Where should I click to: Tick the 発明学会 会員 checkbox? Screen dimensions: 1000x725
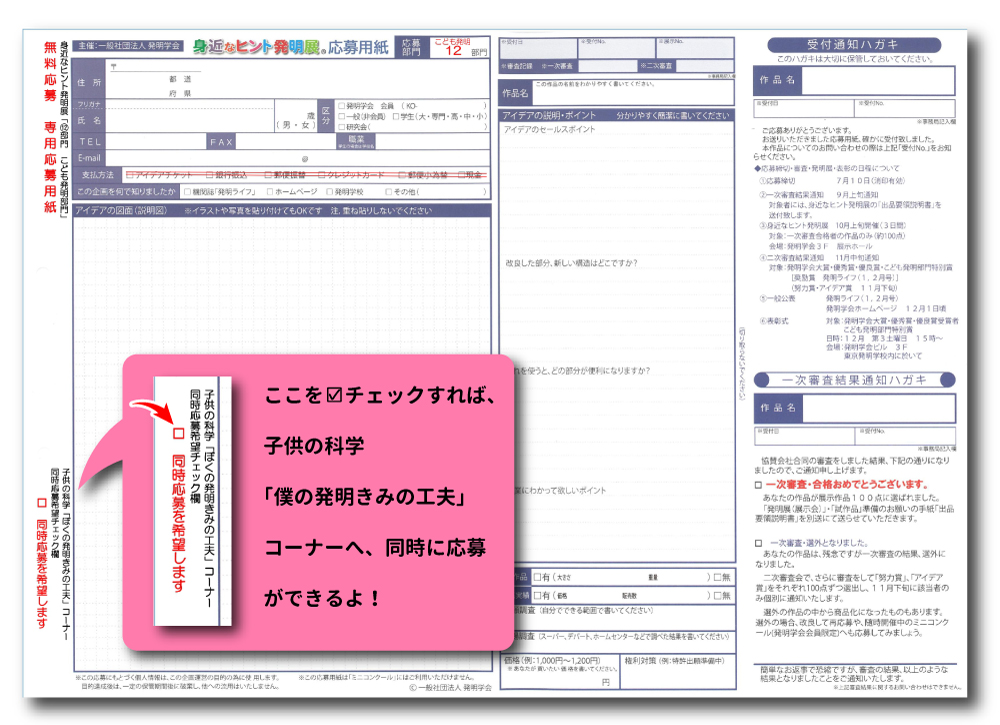tap(341, 105)
